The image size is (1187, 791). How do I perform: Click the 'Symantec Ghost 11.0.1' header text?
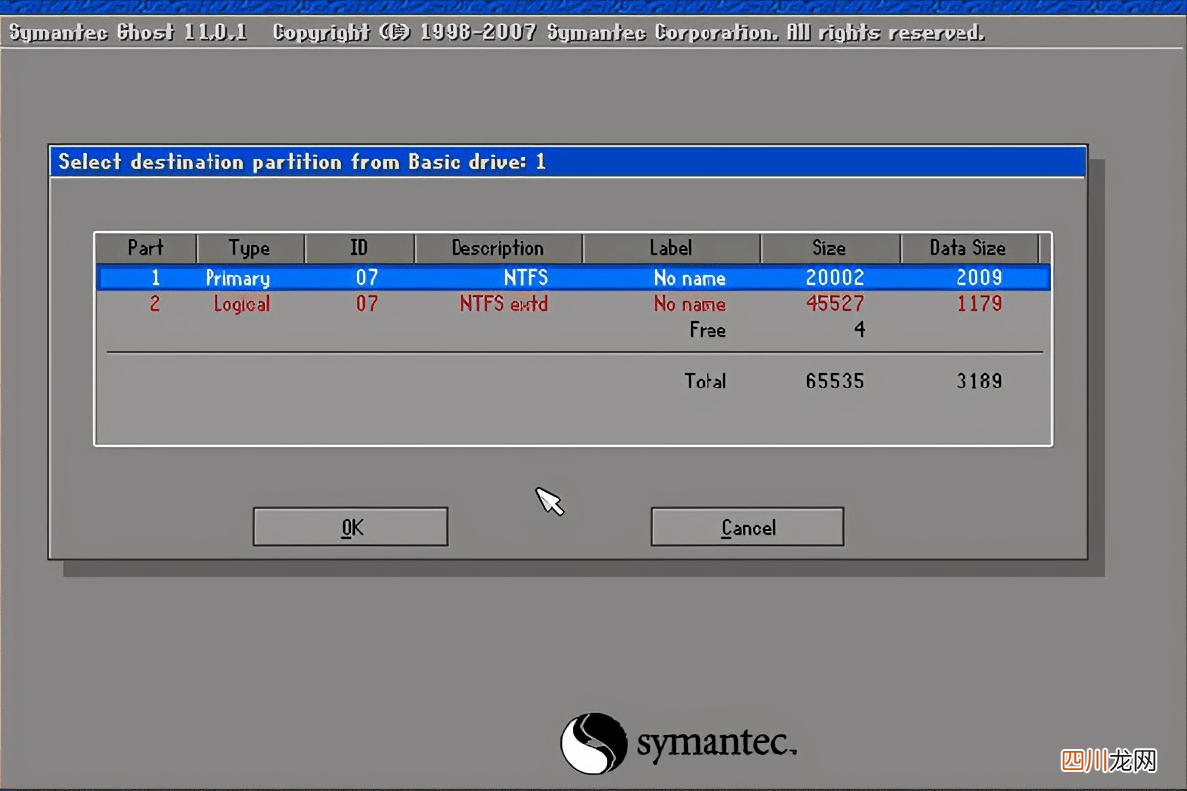(x=128, y=33)
